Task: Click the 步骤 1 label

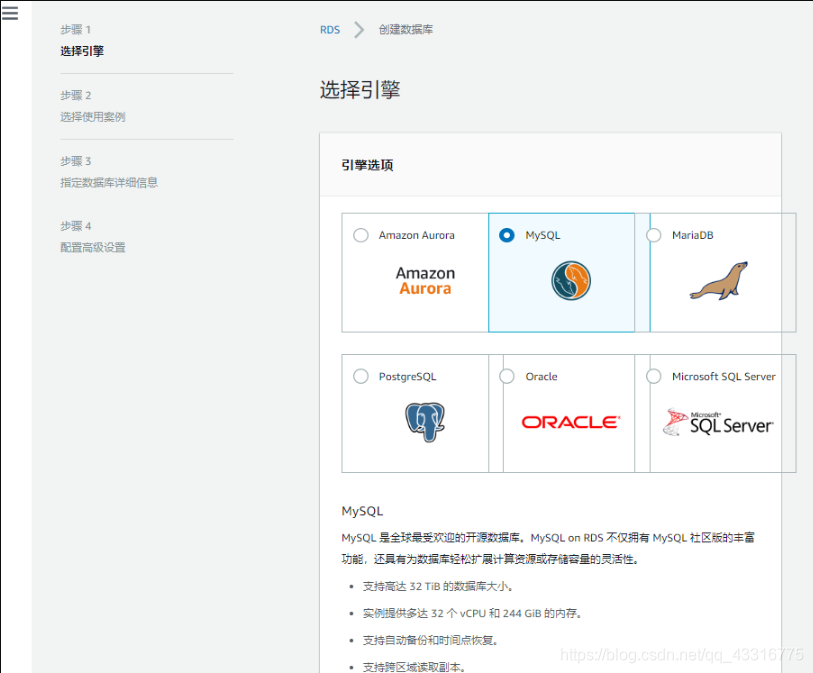Action: (75, 30)
